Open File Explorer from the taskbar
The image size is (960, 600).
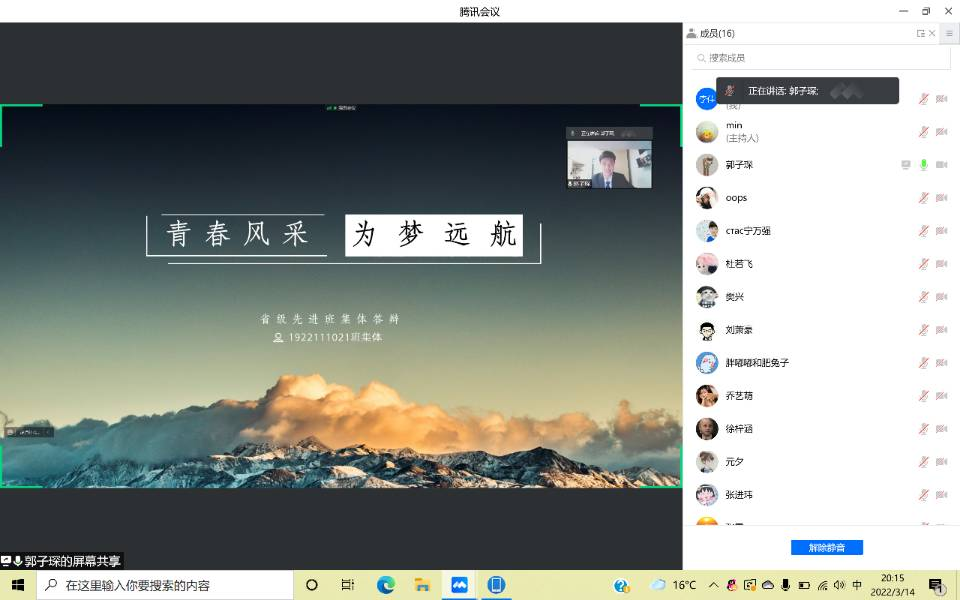(x=424, y=584)
